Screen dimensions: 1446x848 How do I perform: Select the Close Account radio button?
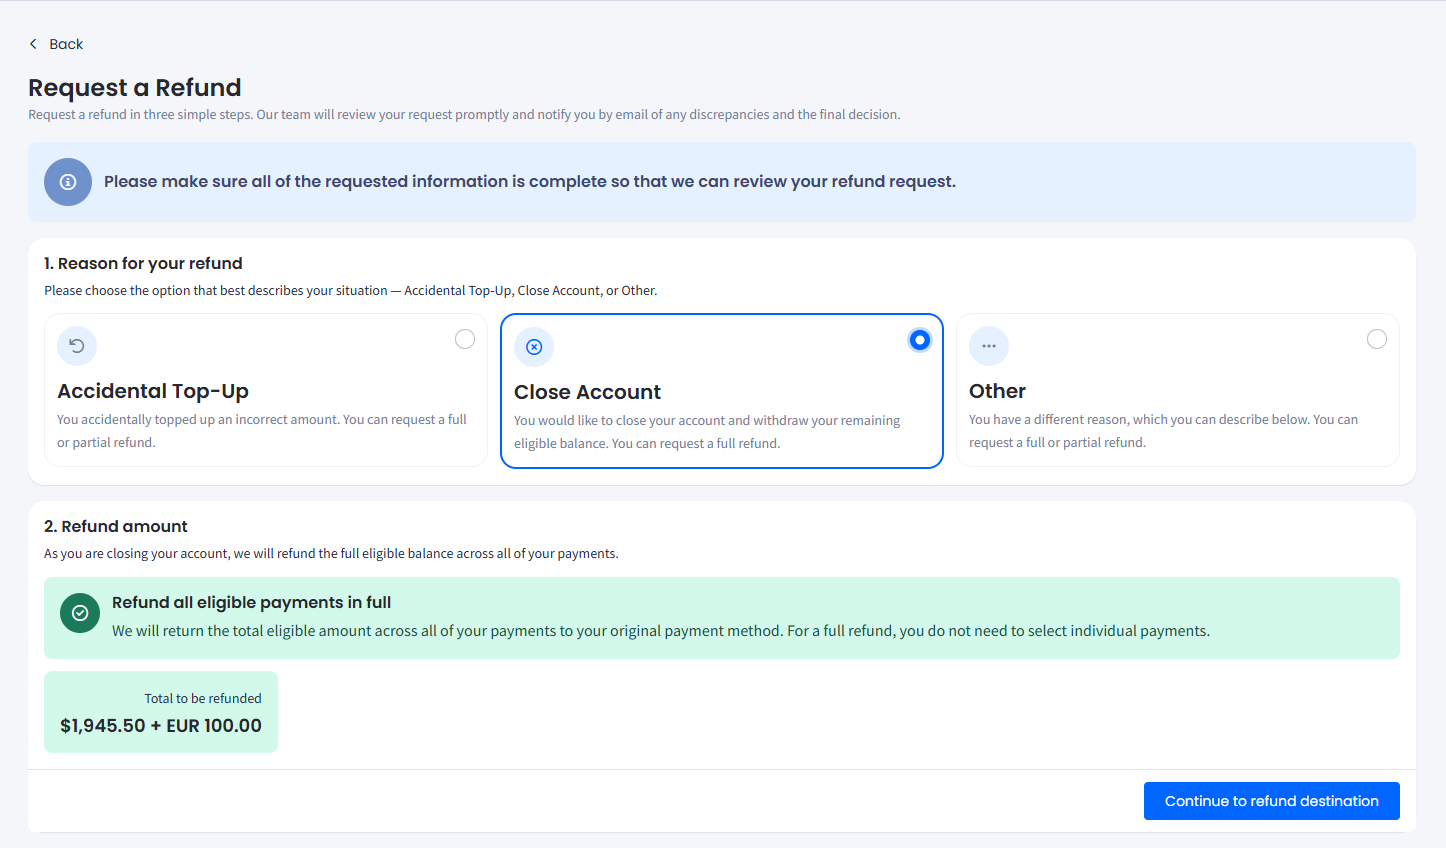coord(920,340)
